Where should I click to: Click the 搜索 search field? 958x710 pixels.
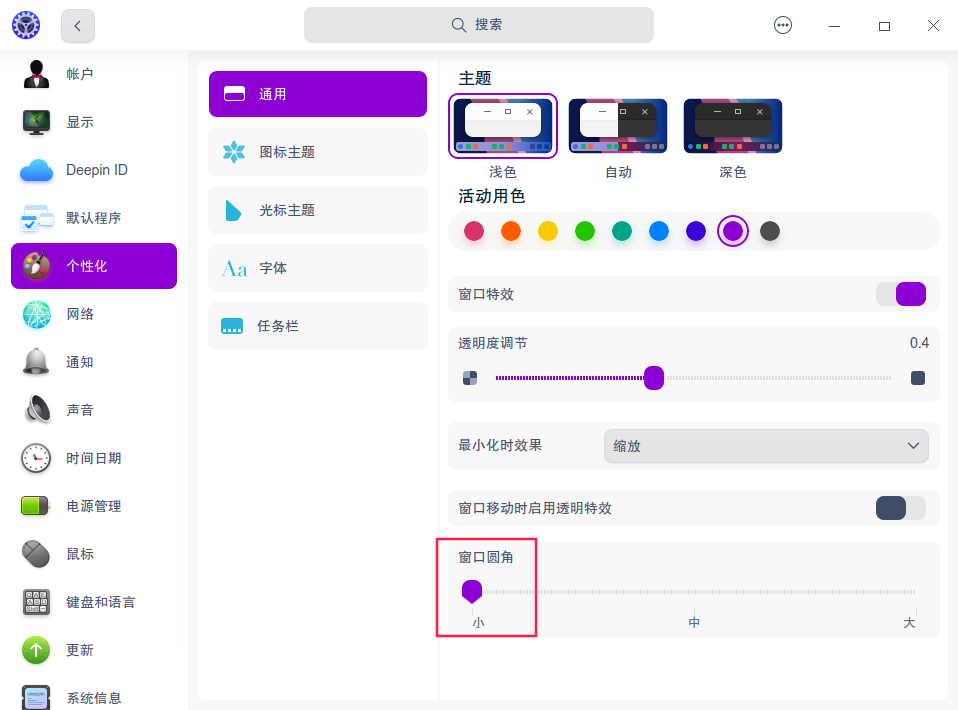tap(478, 25)
